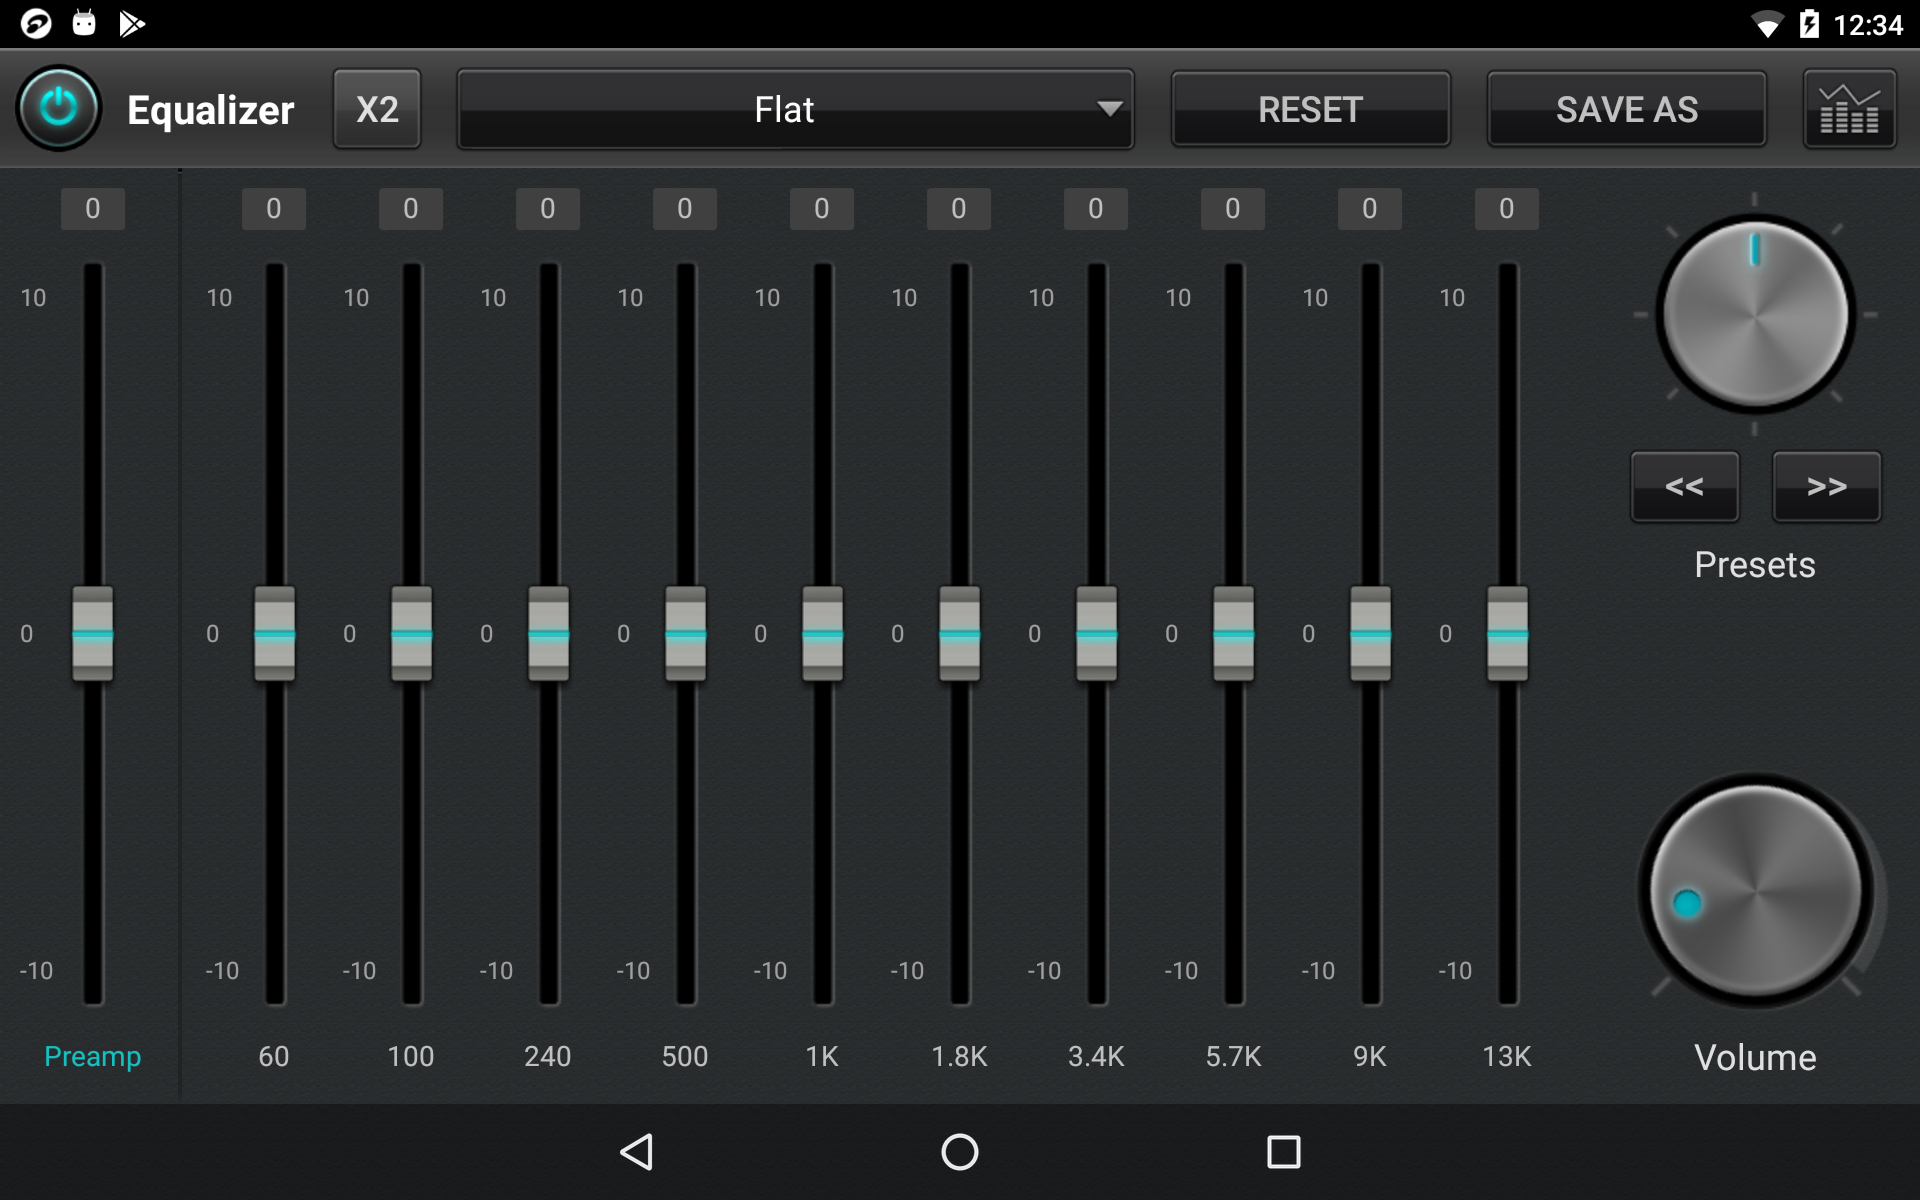Screen dimensions: 1920x1200
Task: Click the Equalizer title text
Action: [x=211, y=110]
